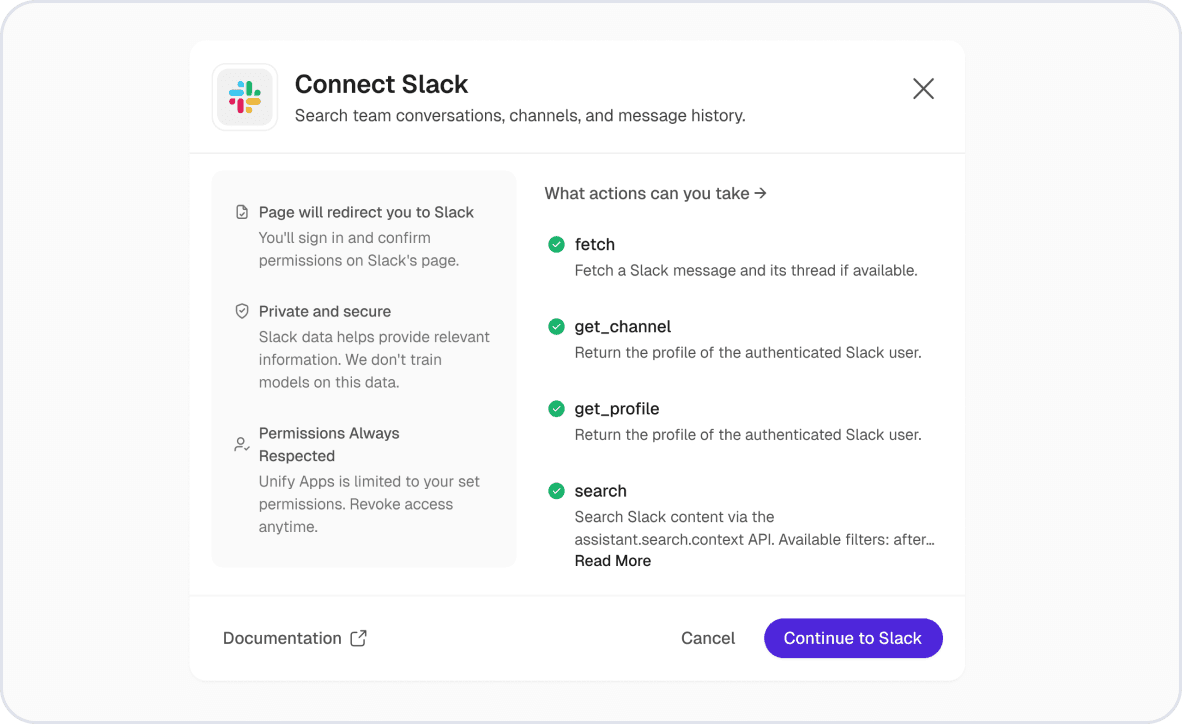Image resolution: width=1182 pixels, height=725 pixels.
Task: Select the fetch action label
Action: pyautogui.click(x=594, y=244)
